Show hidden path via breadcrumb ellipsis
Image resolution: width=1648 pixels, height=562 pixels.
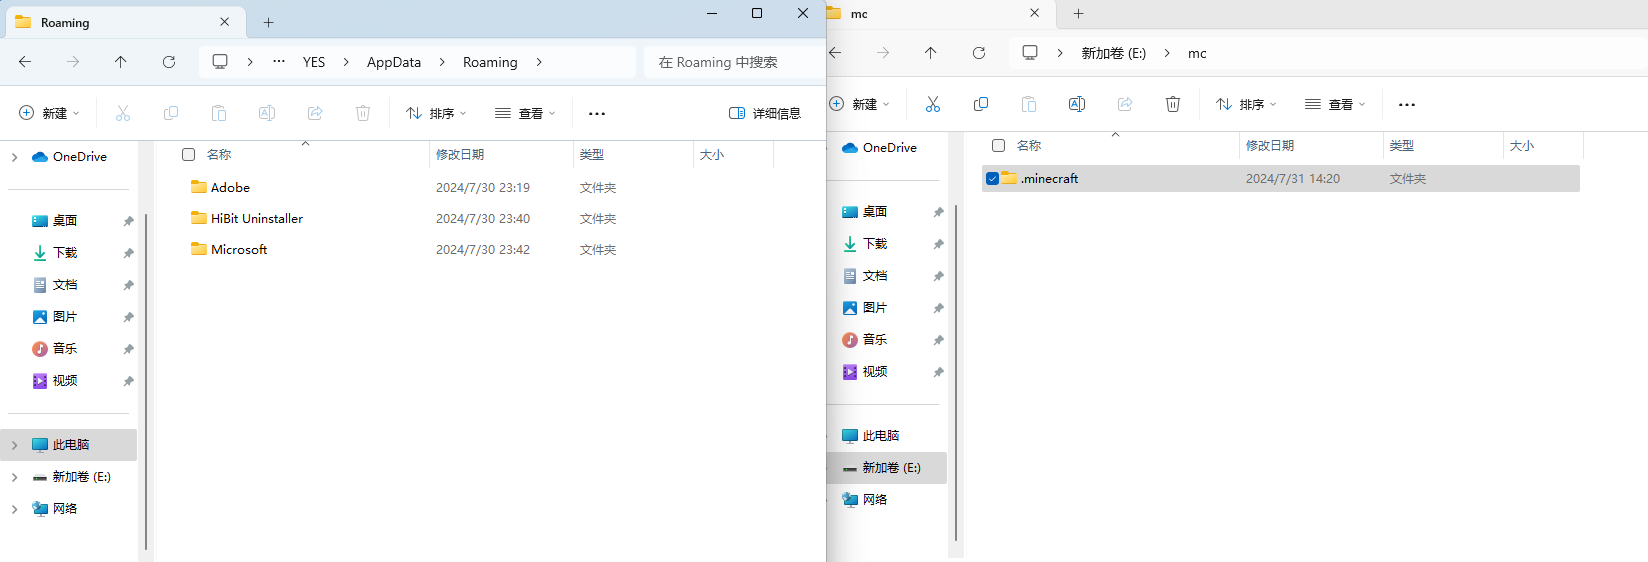[279, 61]
